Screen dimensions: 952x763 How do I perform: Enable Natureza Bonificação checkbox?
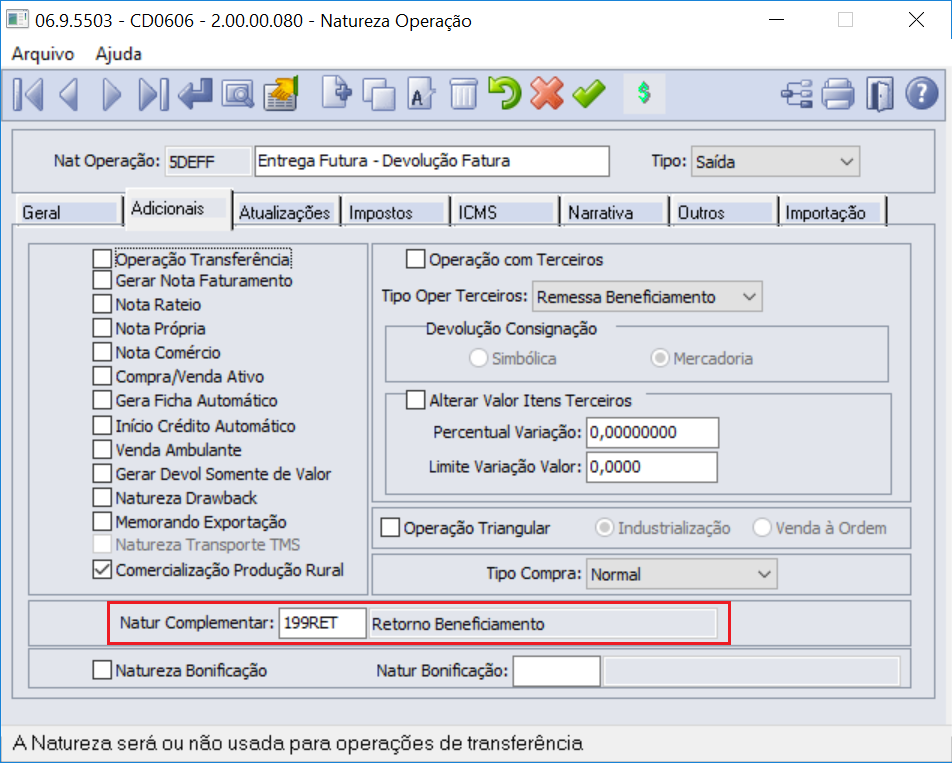coord(102,670)
